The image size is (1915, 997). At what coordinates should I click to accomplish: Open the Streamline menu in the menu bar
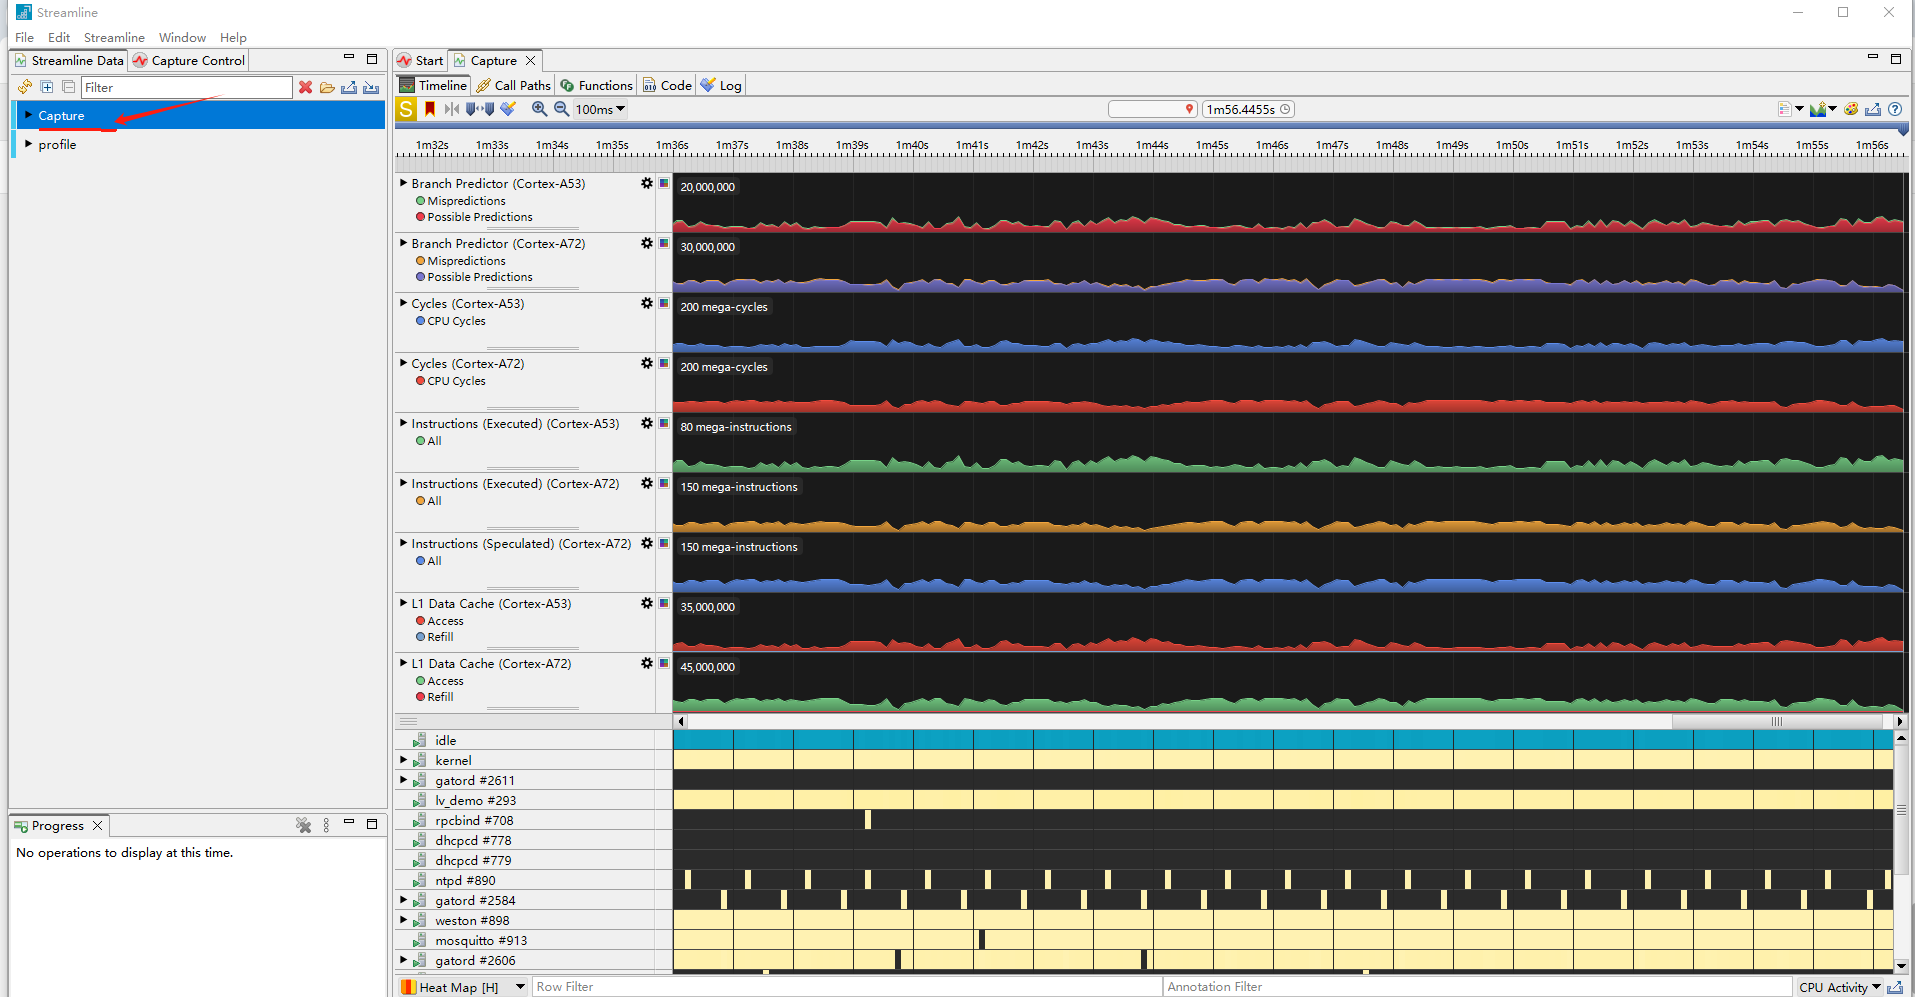coord(114,38)
